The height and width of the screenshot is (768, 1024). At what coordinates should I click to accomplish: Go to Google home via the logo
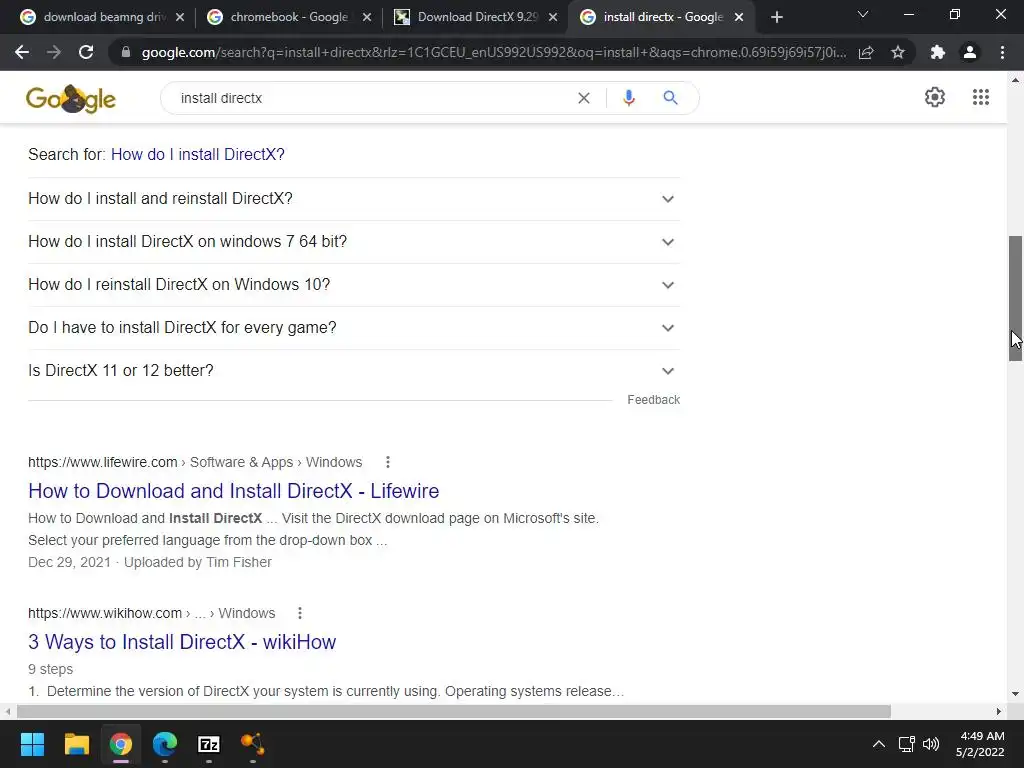coord(71,99)
